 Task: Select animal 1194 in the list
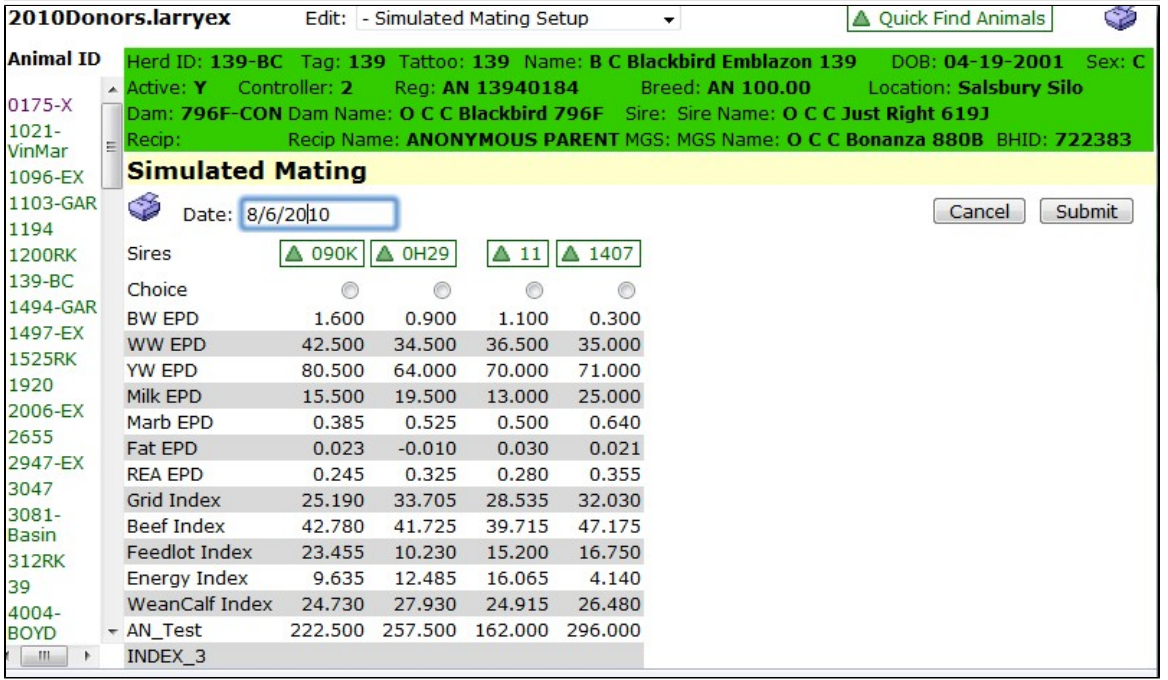pos(31,229)
